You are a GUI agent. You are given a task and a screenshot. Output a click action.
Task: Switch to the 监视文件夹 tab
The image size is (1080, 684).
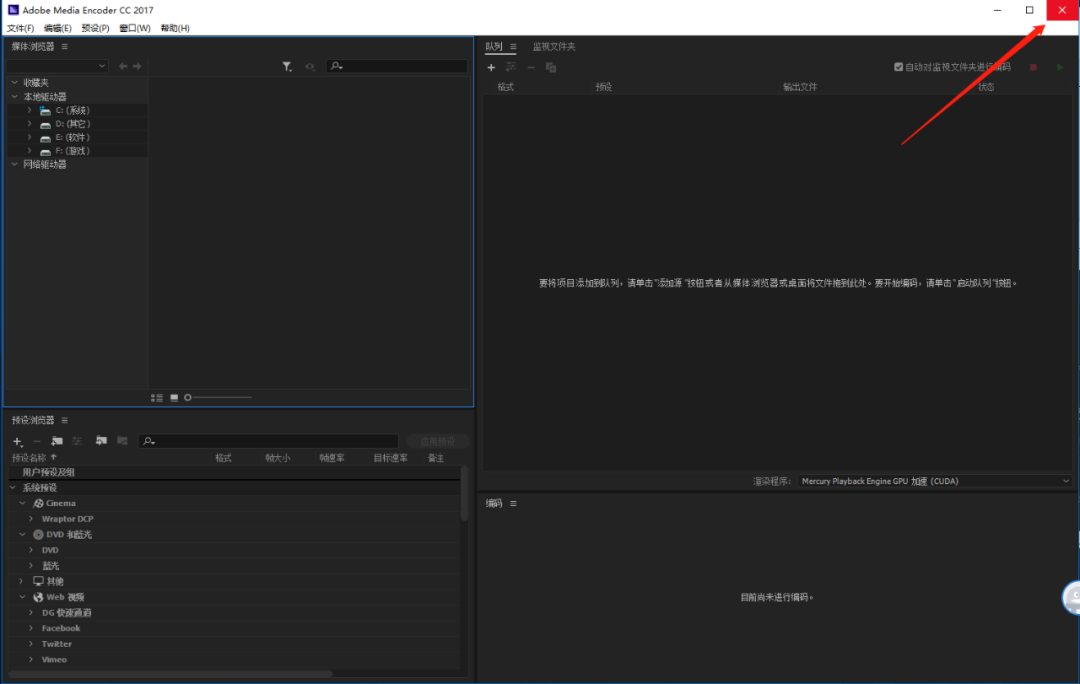pos(554,47)
